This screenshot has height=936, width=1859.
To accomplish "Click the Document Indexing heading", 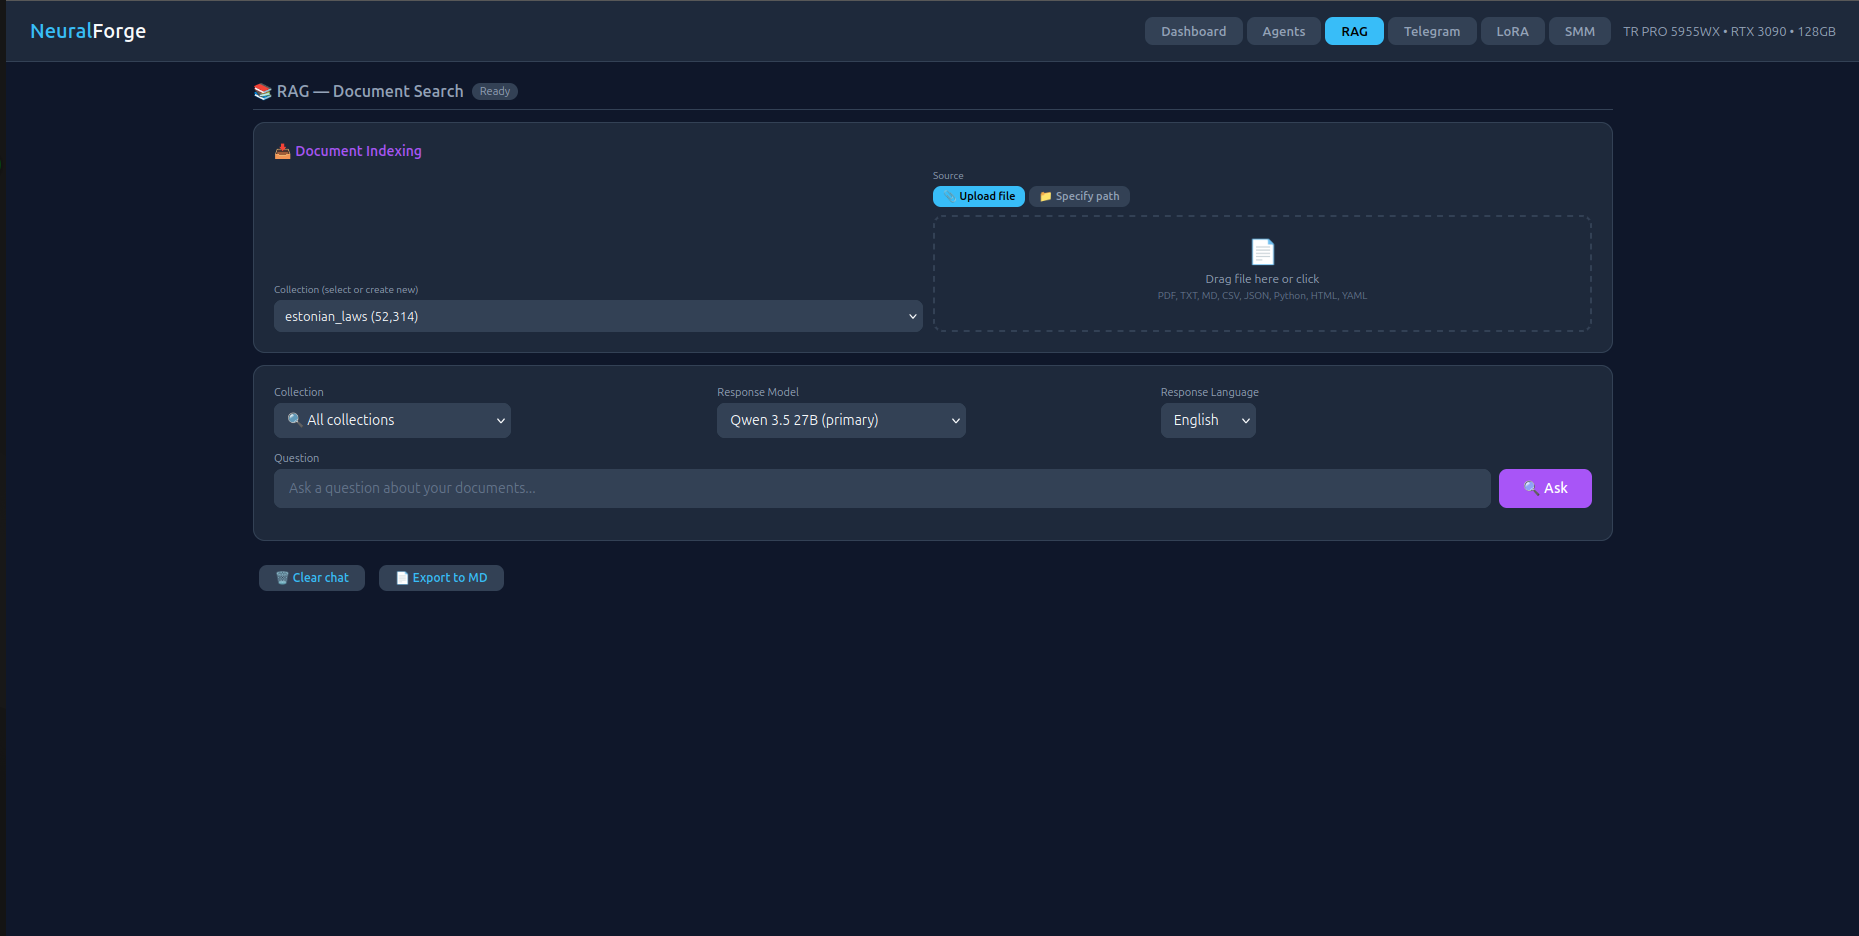I will 358,151.
